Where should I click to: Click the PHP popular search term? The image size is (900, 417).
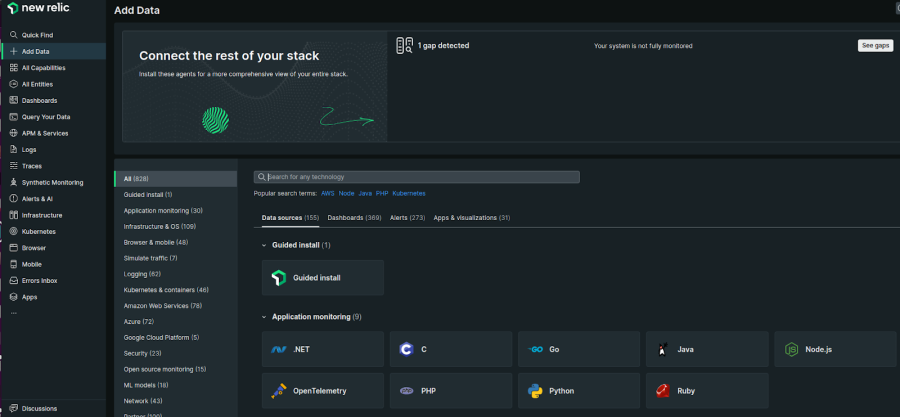click(382, 194)
